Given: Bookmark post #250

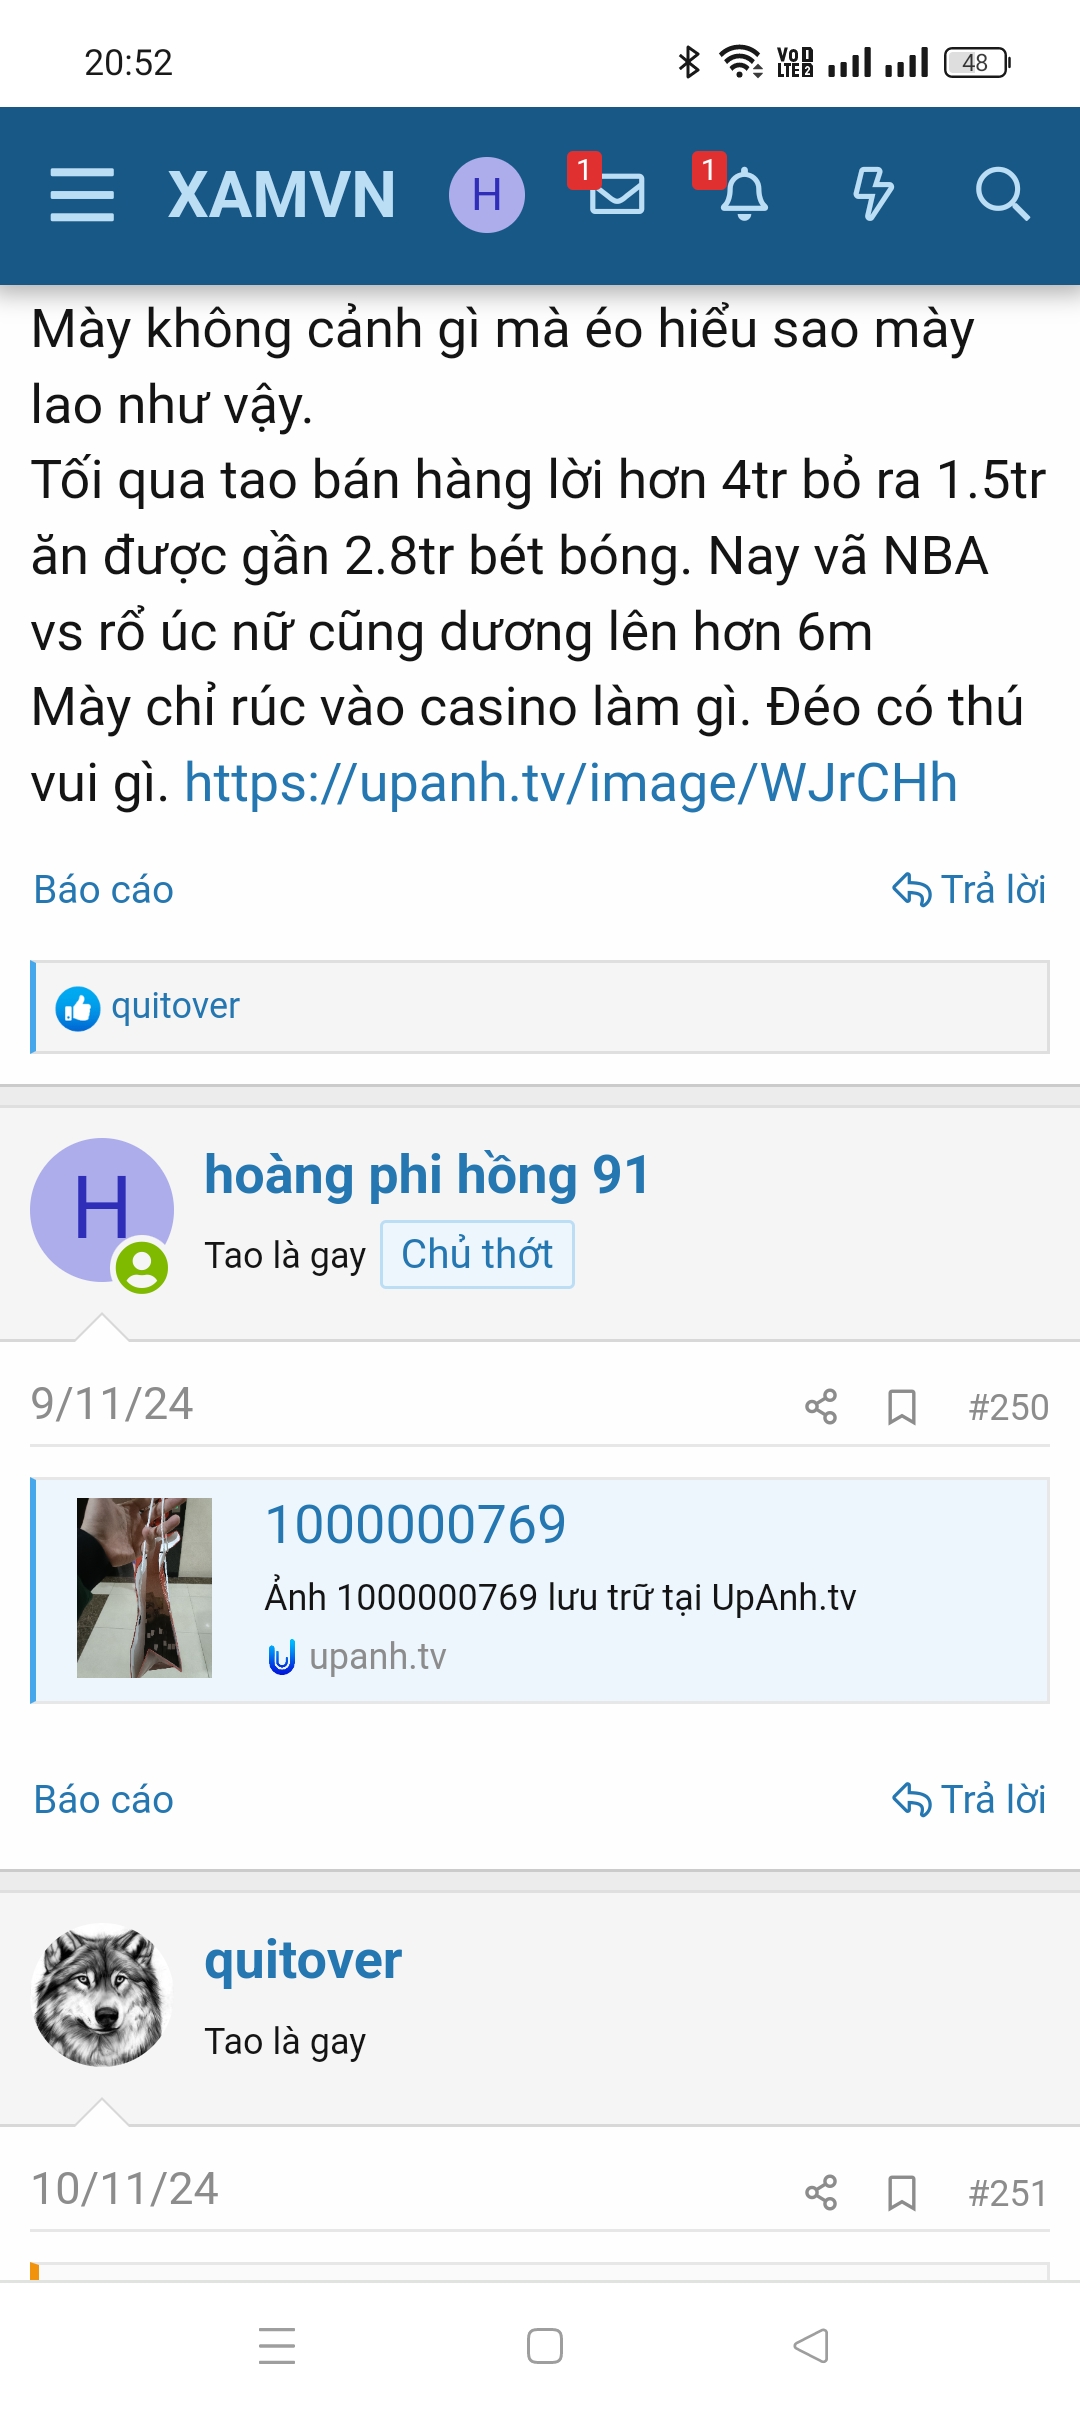Looking at the screenshot, I should click(902, 1407).
